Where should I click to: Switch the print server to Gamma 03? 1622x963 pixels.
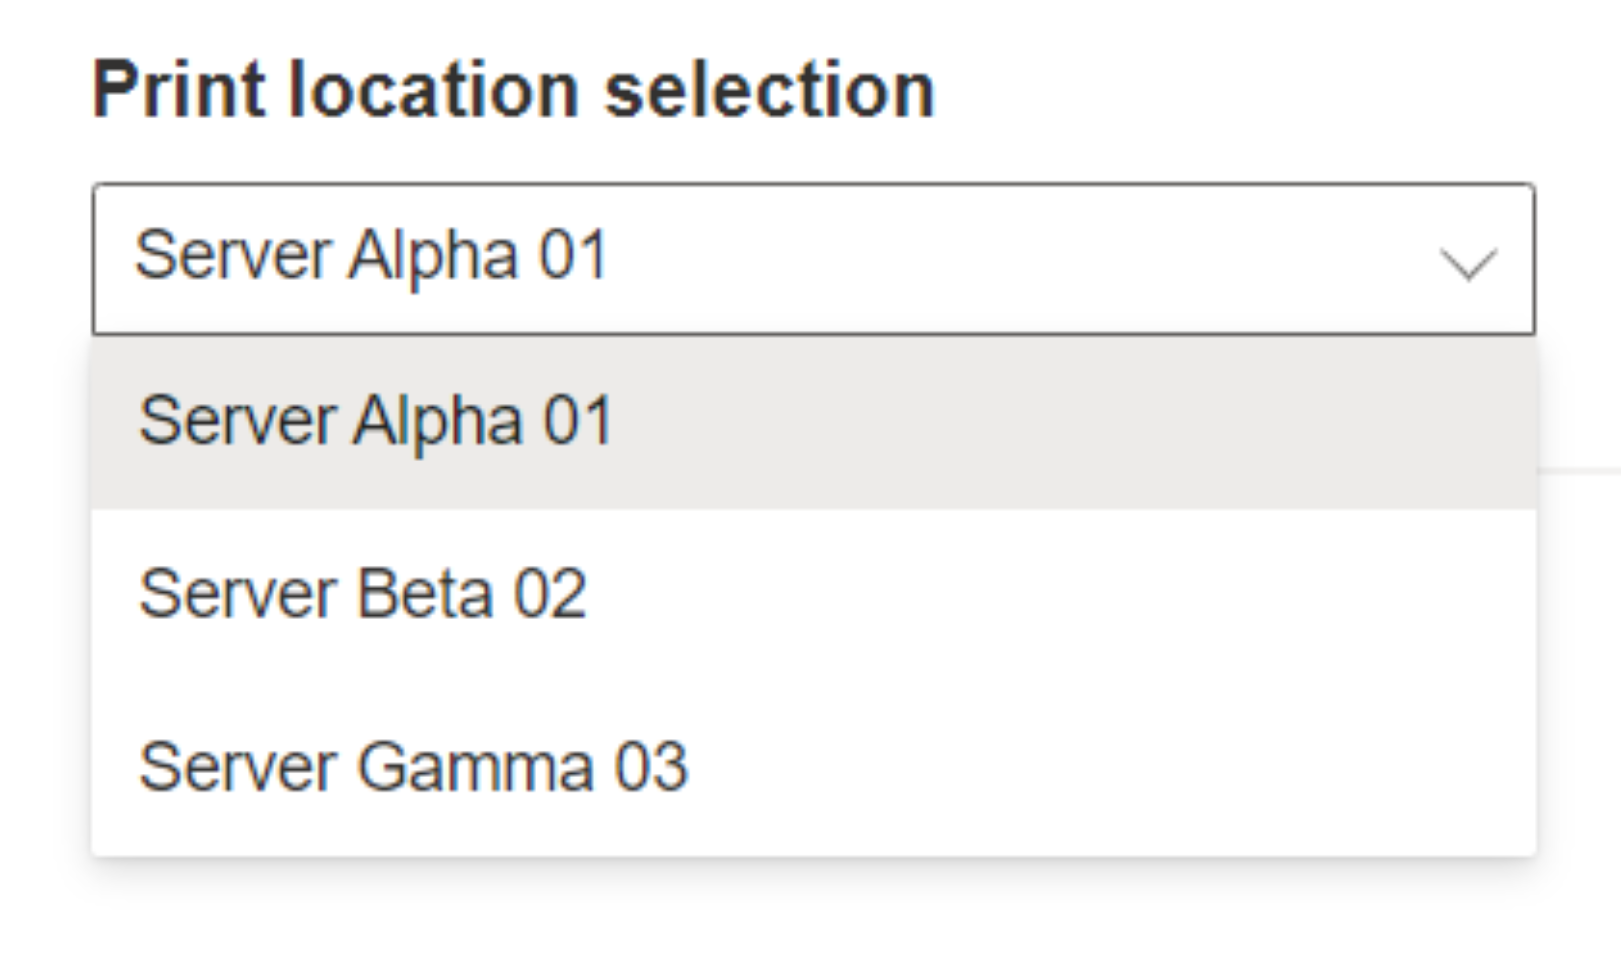point(413,768)
